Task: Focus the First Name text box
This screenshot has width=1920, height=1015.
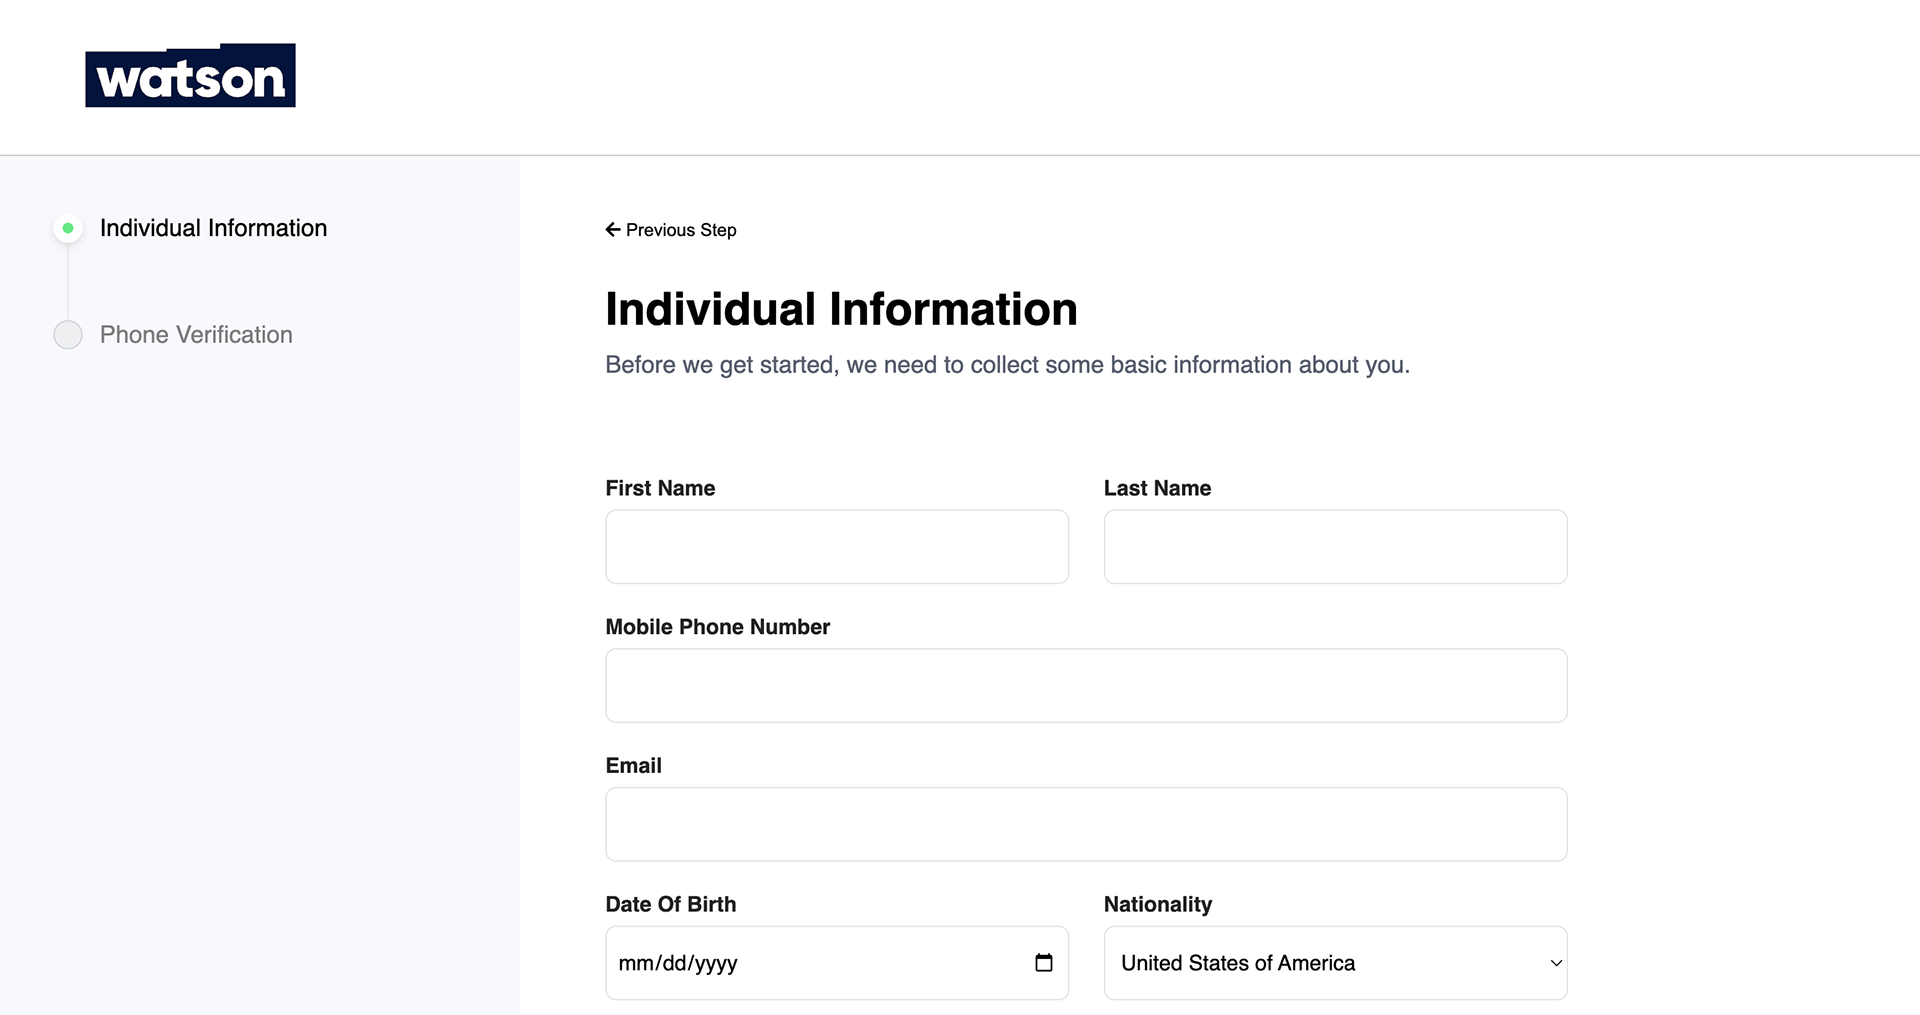Action: click(837, 547)
